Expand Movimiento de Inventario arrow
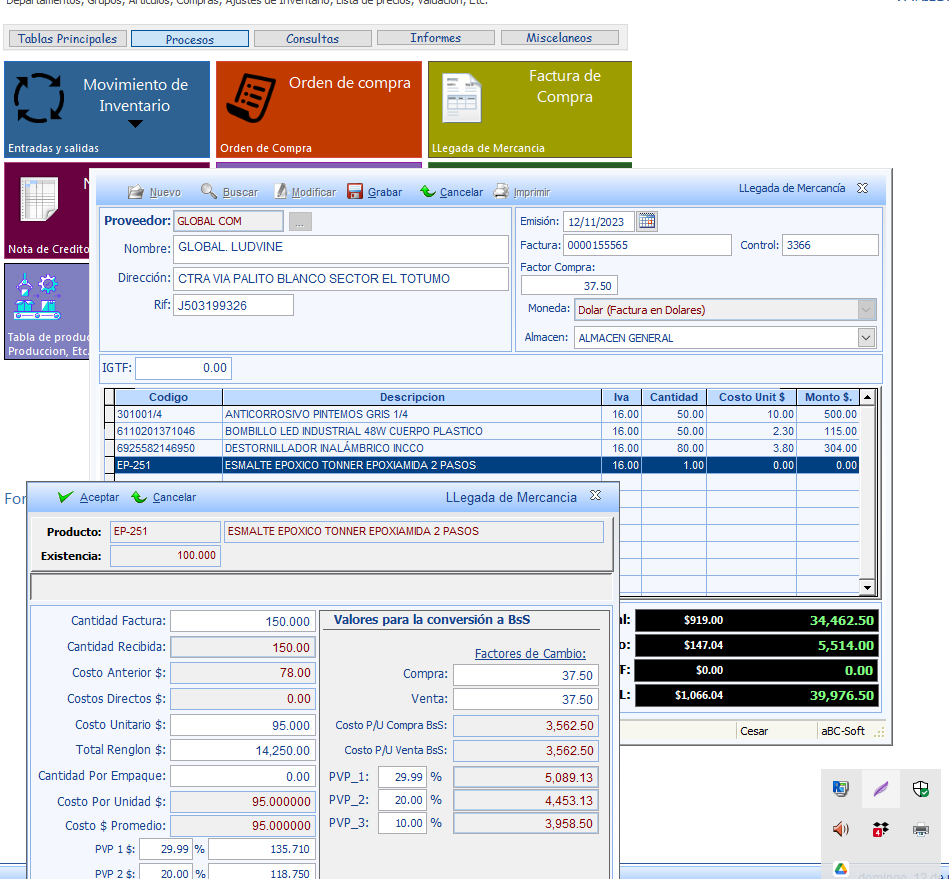949x879 pixels. tap(135, 124)
